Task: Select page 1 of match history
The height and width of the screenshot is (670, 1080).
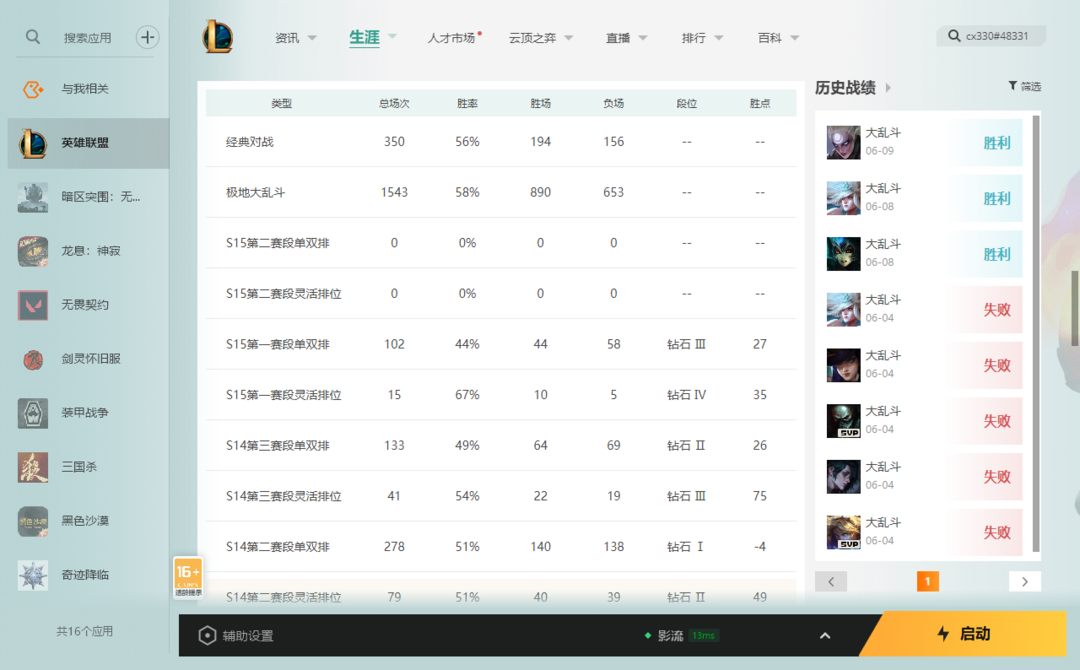Action: pos(928,582)
